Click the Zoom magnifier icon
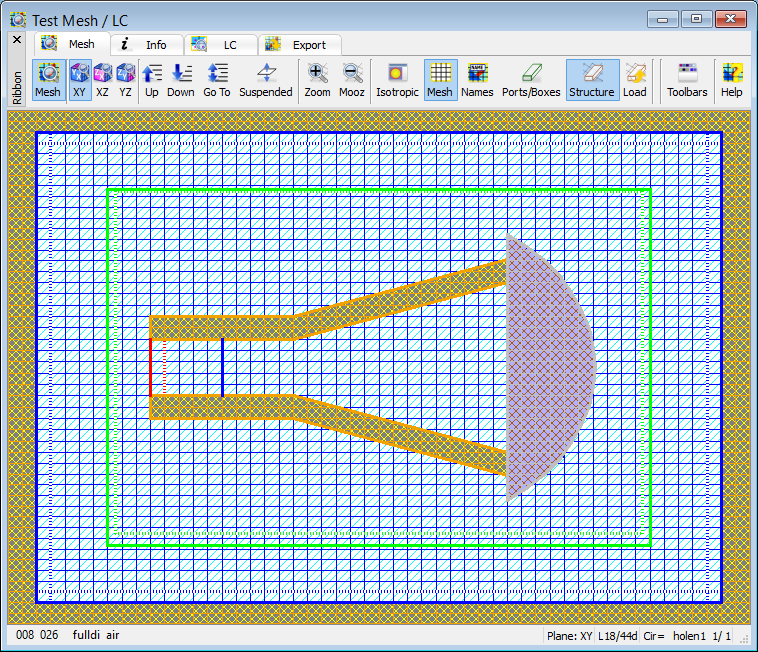The image size is (758, 652). [317, 79]
